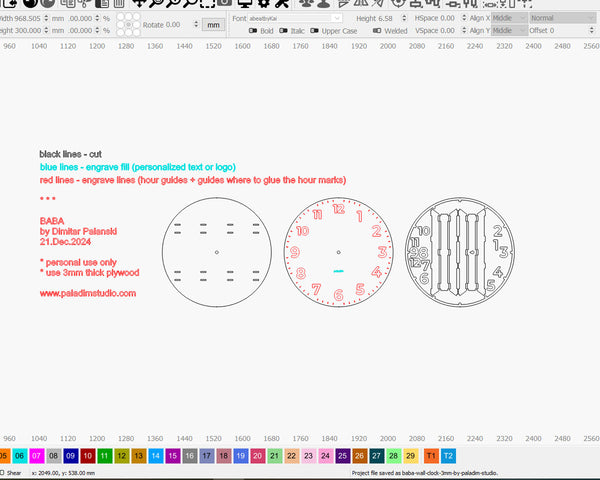Click the Rotate value stepper arrows
Screen dimensions: 600x480
pos(196,24)
